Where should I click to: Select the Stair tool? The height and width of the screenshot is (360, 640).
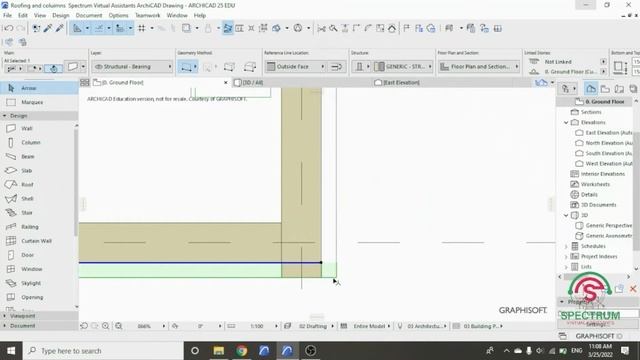37,213
